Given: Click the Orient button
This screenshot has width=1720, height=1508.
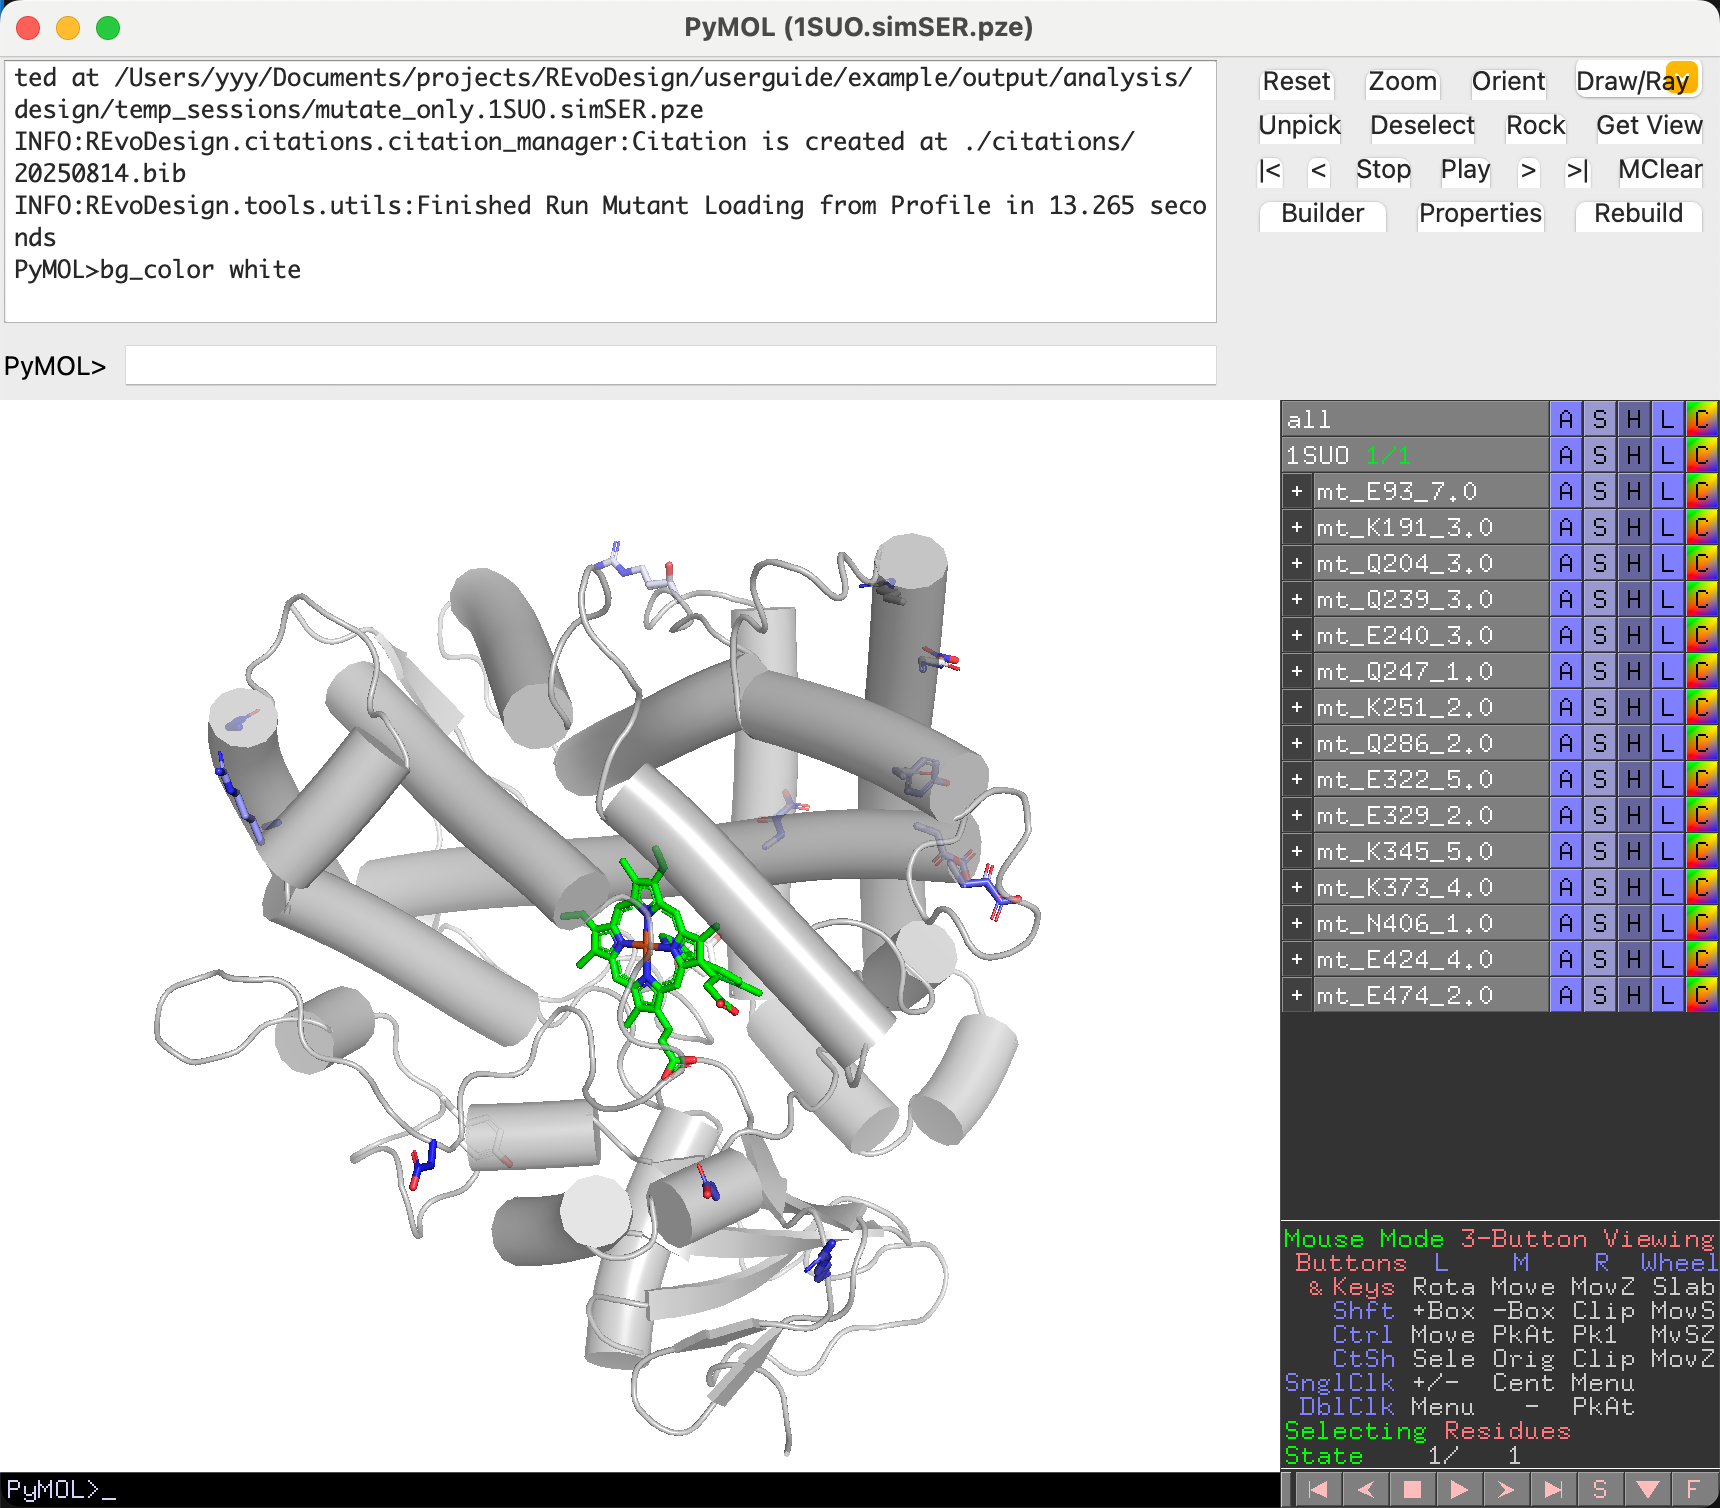Looking at the screenshot, I should pos(1508,81).
